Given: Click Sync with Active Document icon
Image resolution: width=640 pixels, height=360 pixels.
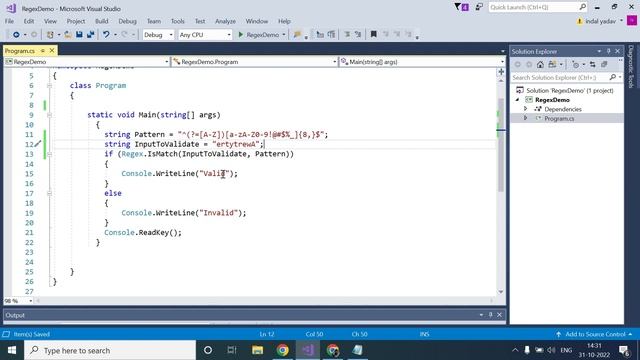Looking at the screenshot, I should [x=593, y=64].
